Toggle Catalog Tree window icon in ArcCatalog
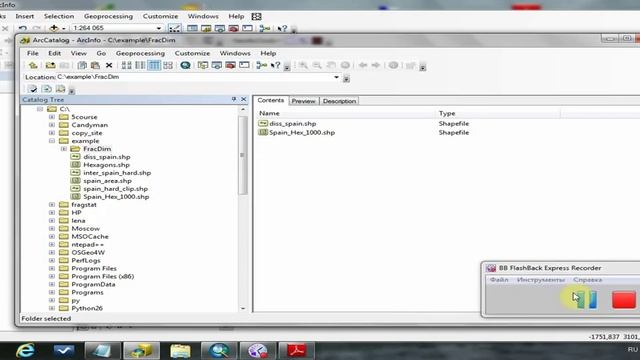This screenshot has width=640, height=360. (203, 65)
